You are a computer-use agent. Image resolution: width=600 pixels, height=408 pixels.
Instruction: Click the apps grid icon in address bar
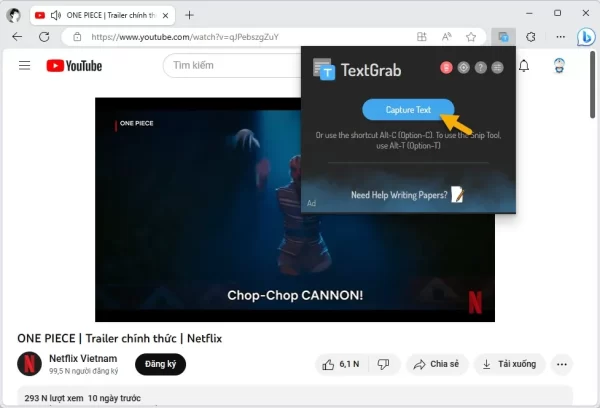[x=422, y=37]
